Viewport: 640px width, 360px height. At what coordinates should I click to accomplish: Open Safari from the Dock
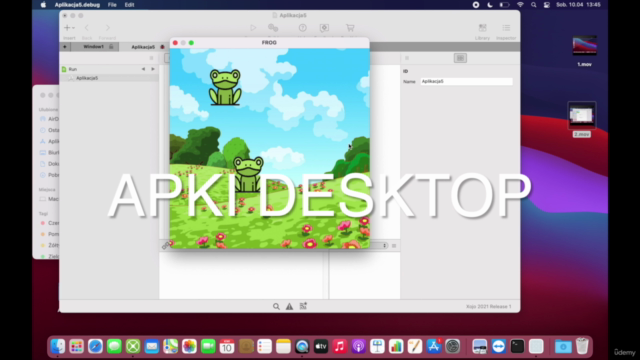pos(95,347)
